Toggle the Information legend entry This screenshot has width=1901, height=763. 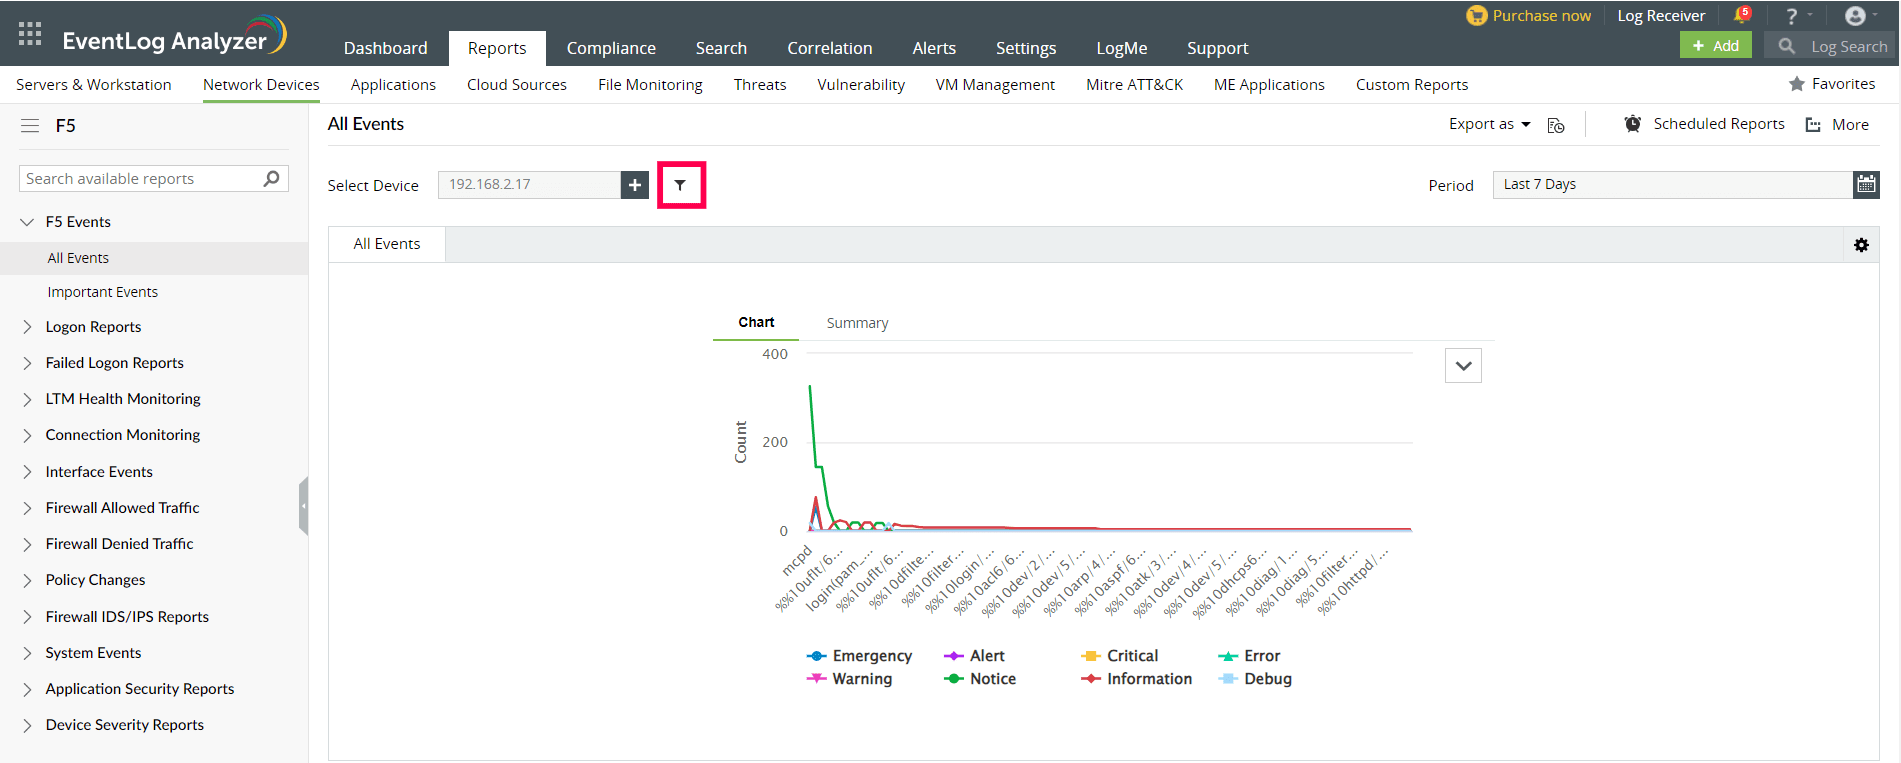pos(1137,679)
